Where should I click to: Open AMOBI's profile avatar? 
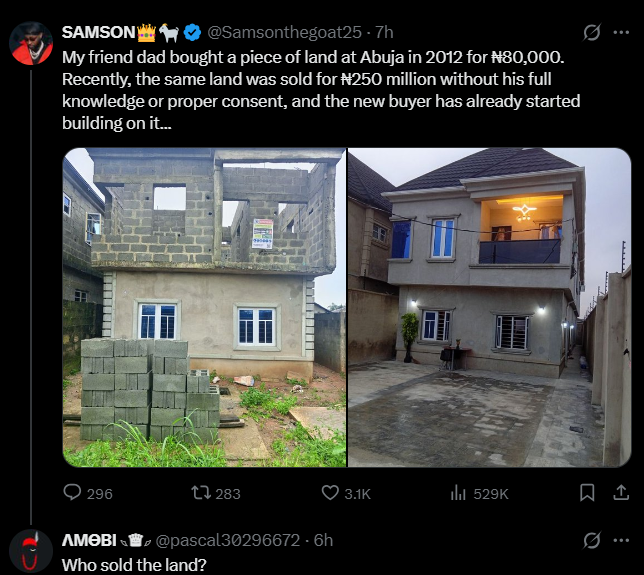(x=31, y=551)
